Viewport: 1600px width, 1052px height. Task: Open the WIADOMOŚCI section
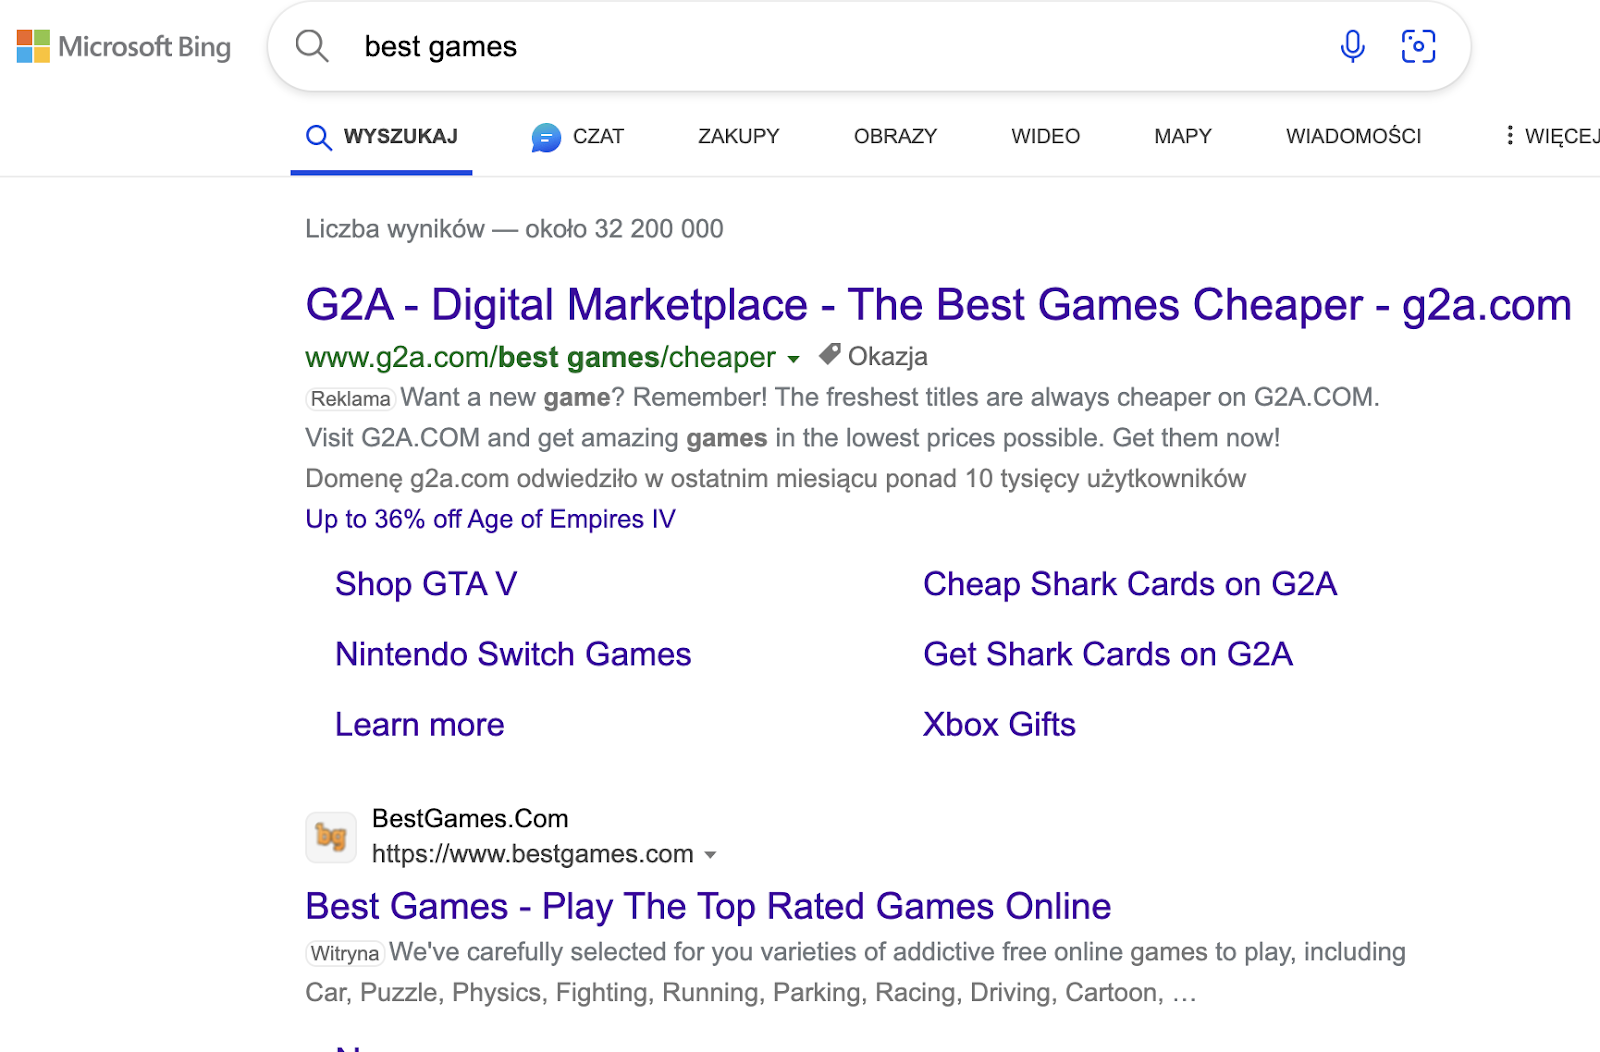(x=1353, y=136)
